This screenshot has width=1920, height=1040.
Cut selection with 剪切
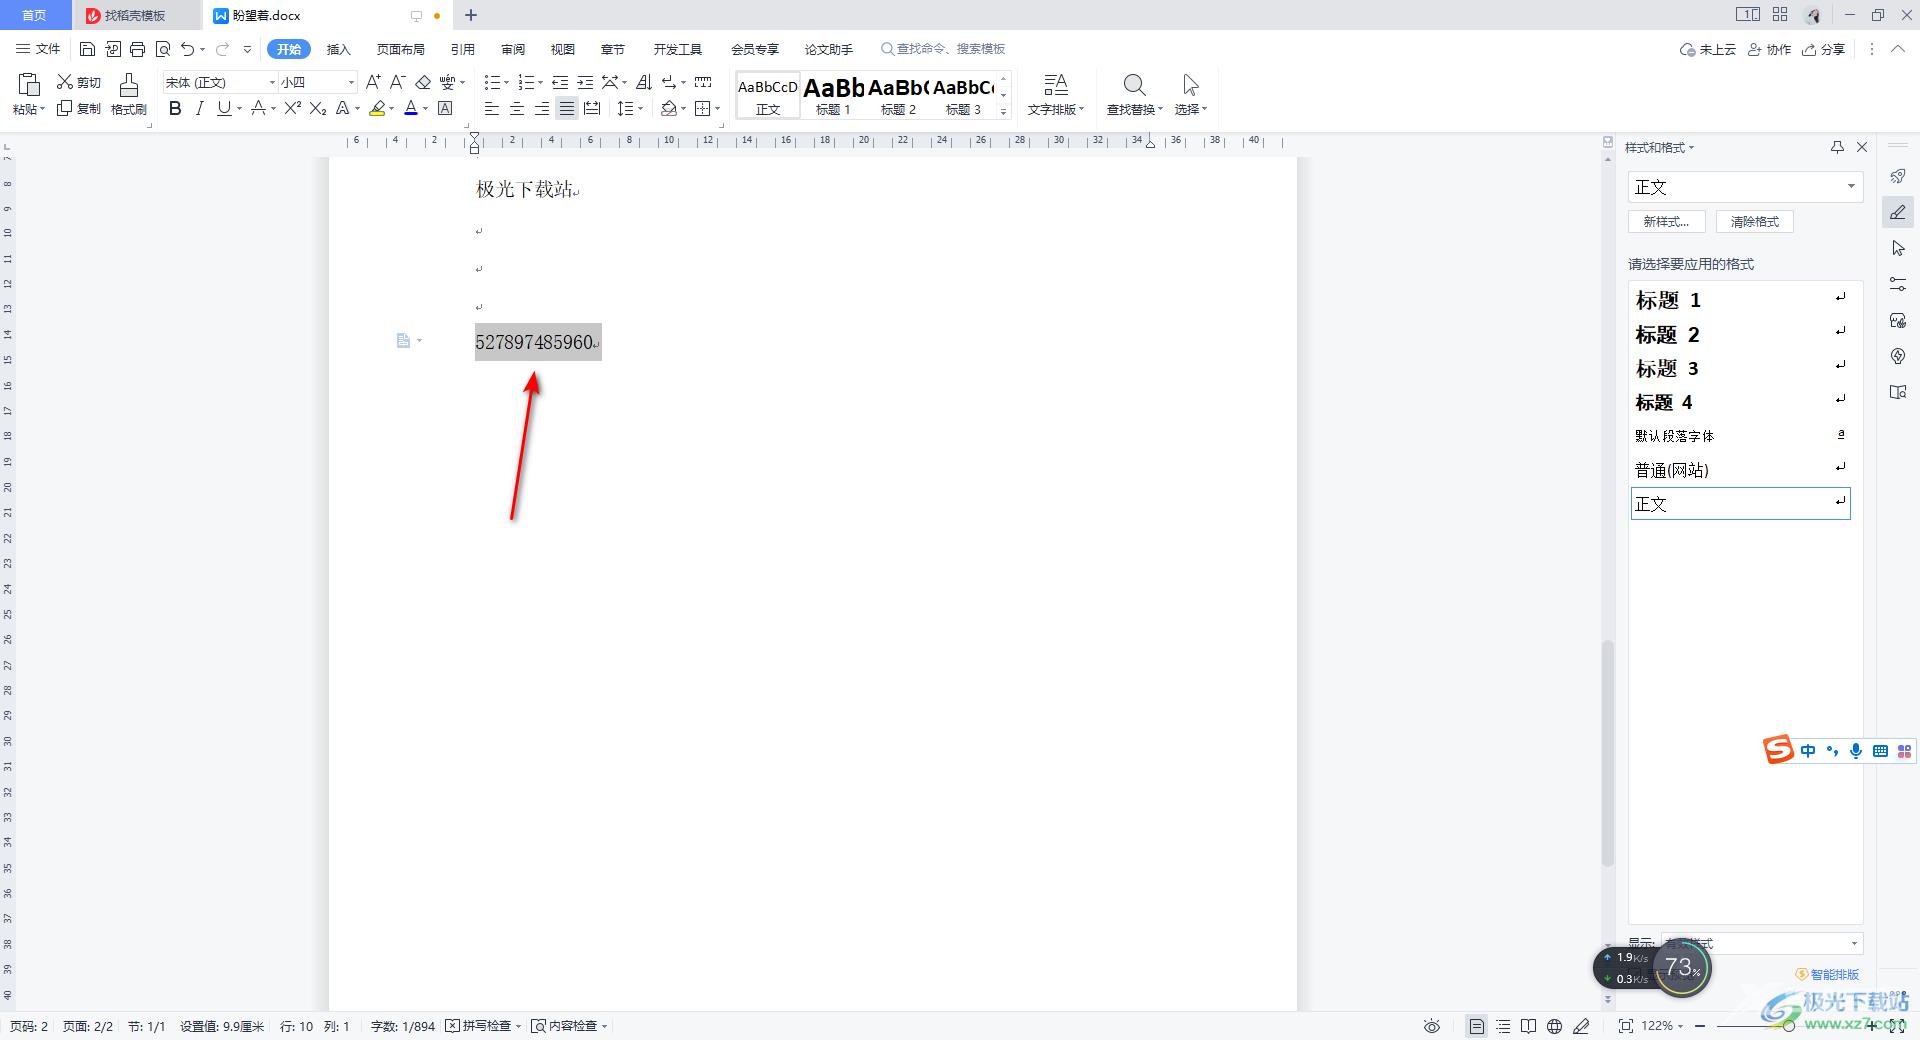pos(79,82)
